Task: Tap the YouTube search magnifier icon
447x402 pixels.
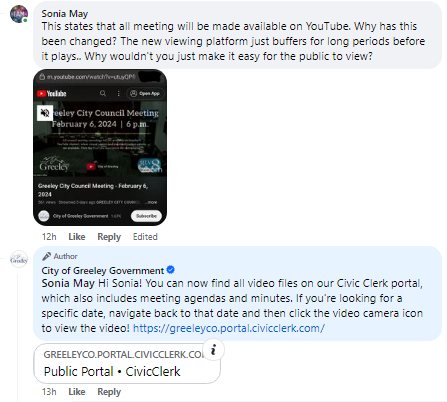Action: [x=103, y=94]
